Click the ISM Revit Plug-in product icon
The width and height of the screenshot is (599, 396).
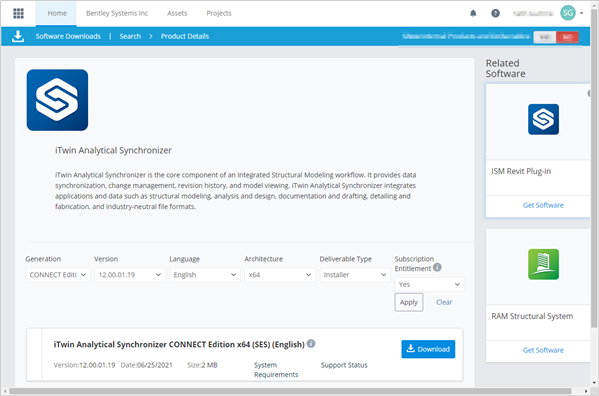pos(543,119)
